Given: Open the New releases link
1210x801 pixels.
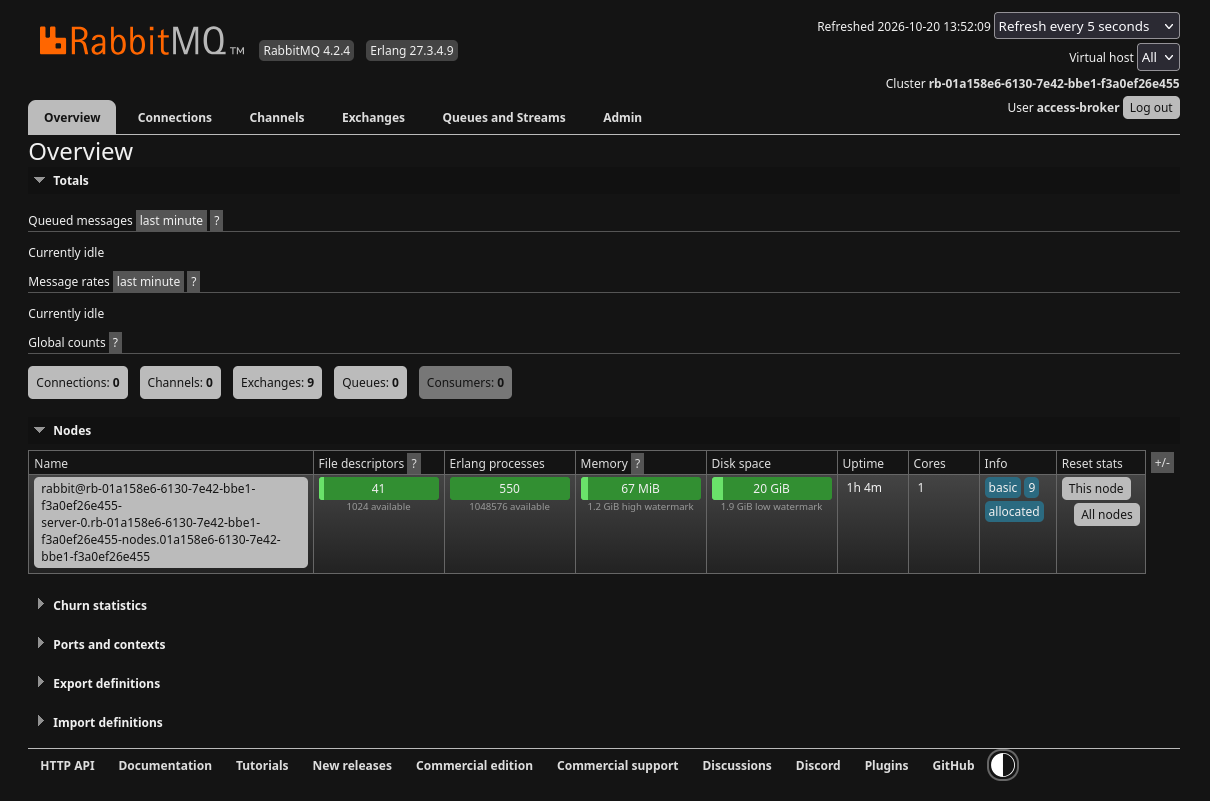Looking at the screenshot, I should point(352,766).
